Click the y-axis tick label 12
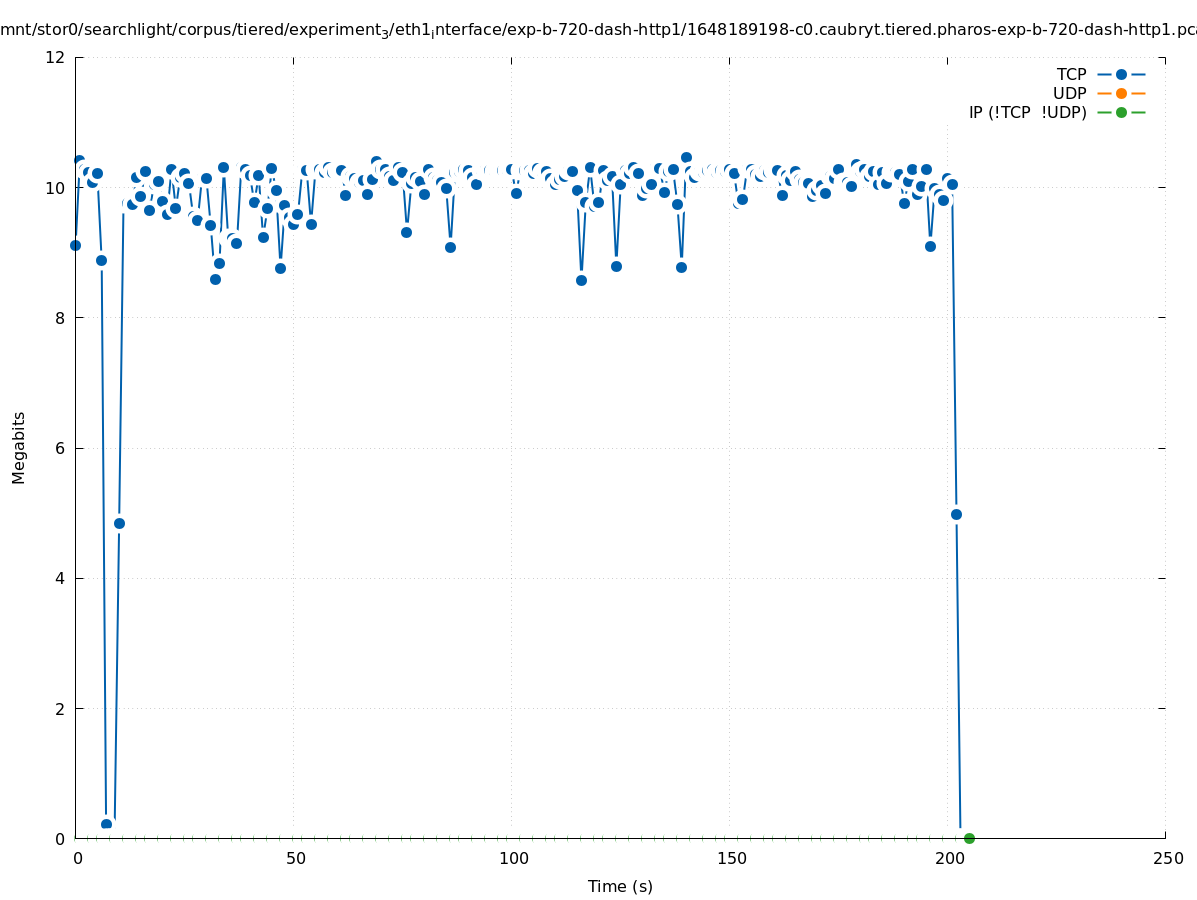 point(56,58)
